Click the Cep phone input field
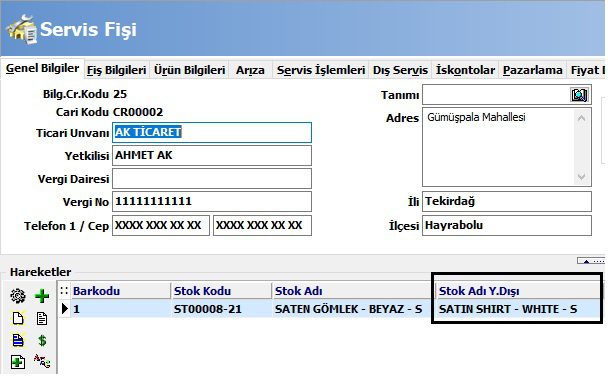The height and width of the screenshot is (376, 608). coord(263,226)
